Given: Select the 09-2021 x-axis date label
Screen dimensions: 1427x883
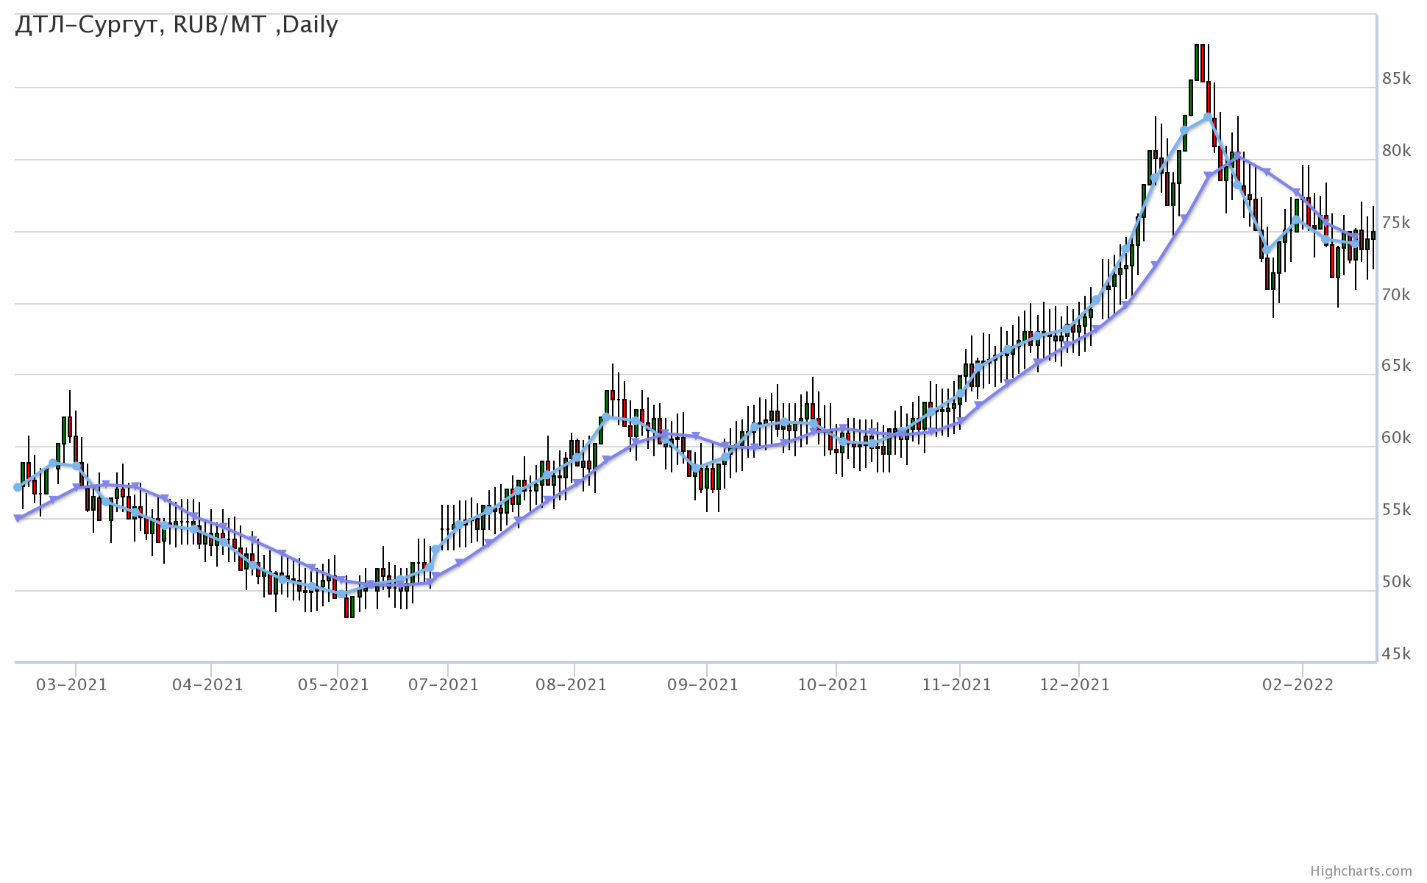Looking at the screenshot, I should point(702,685).
